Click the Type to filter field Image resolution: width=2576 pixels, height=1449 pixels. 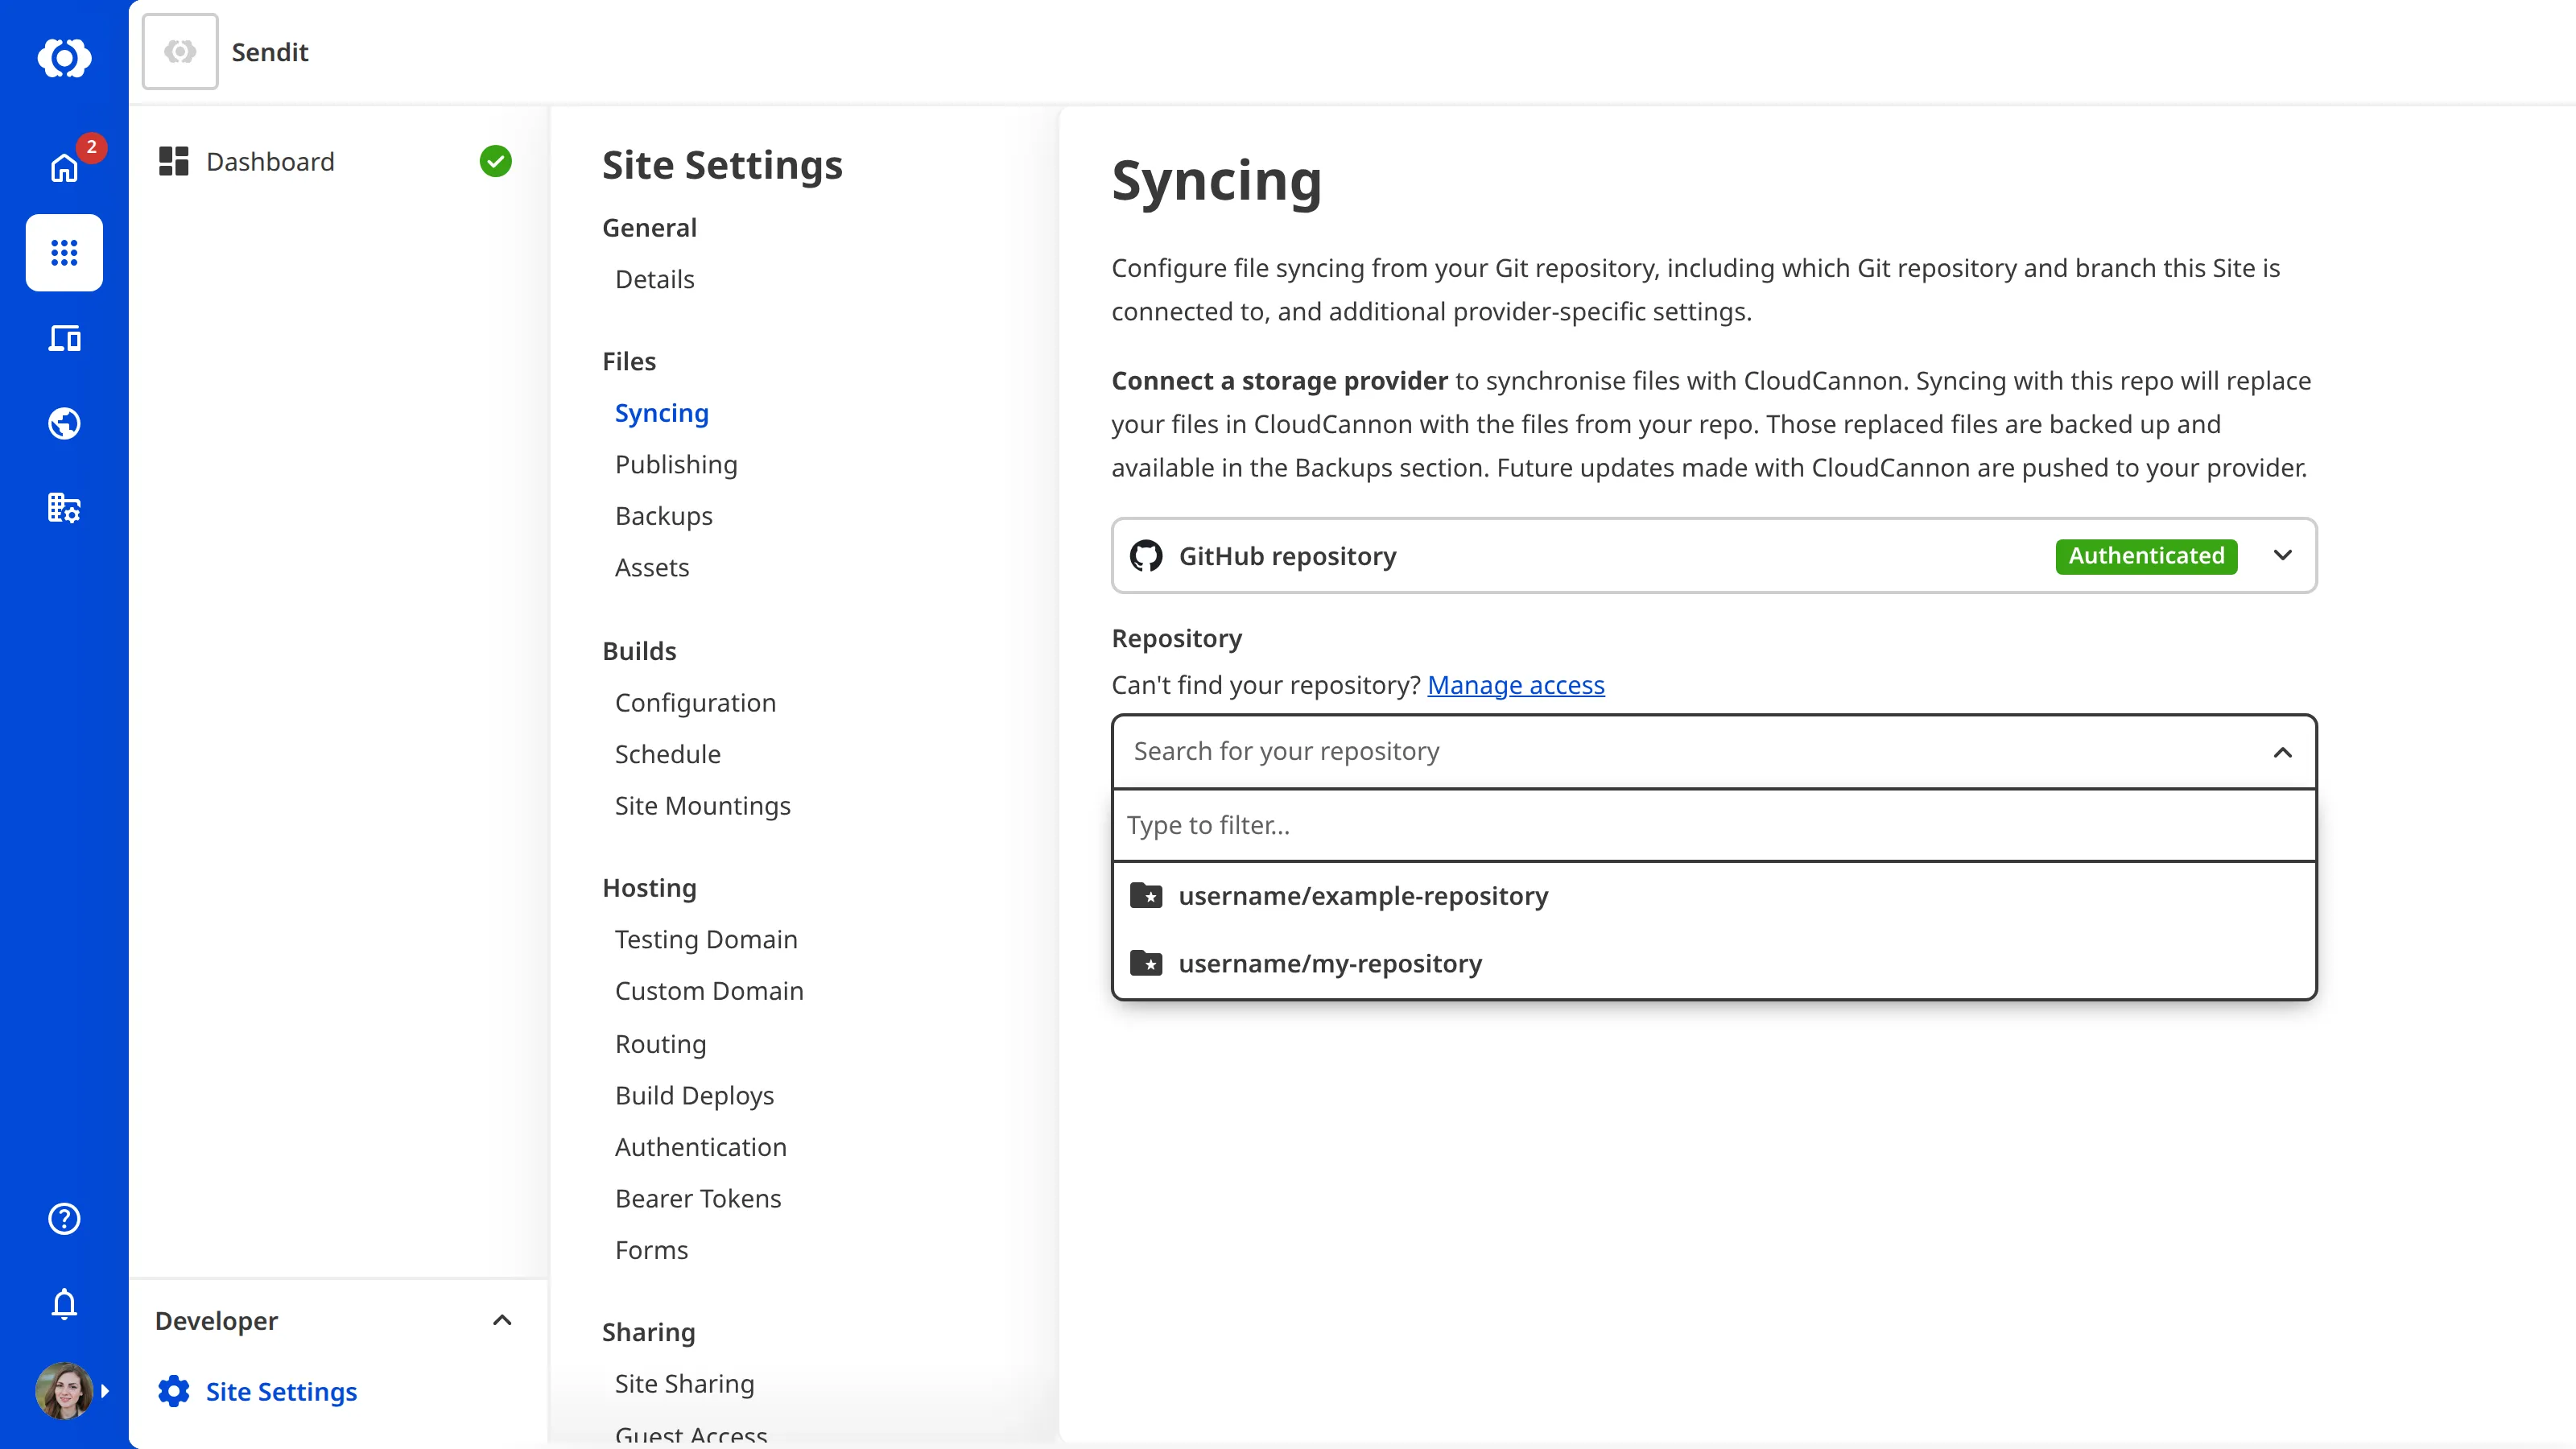pyautogui.click(x=1714, y=825)
